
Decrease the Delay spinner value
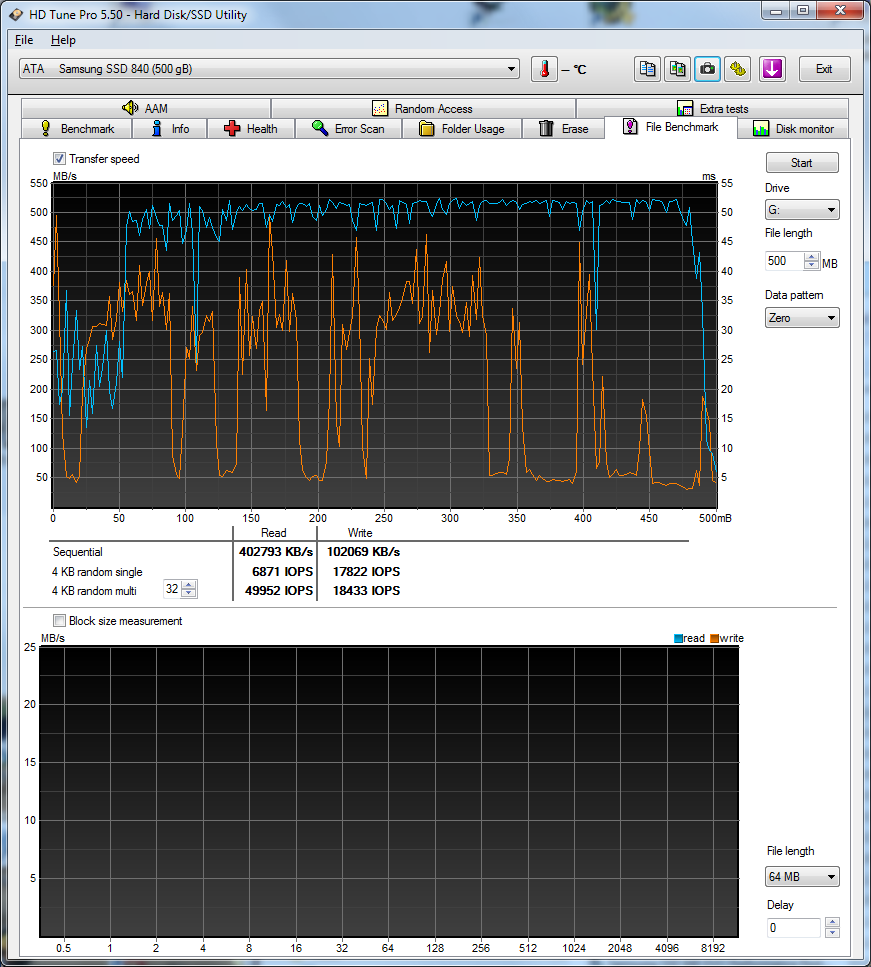832,932
